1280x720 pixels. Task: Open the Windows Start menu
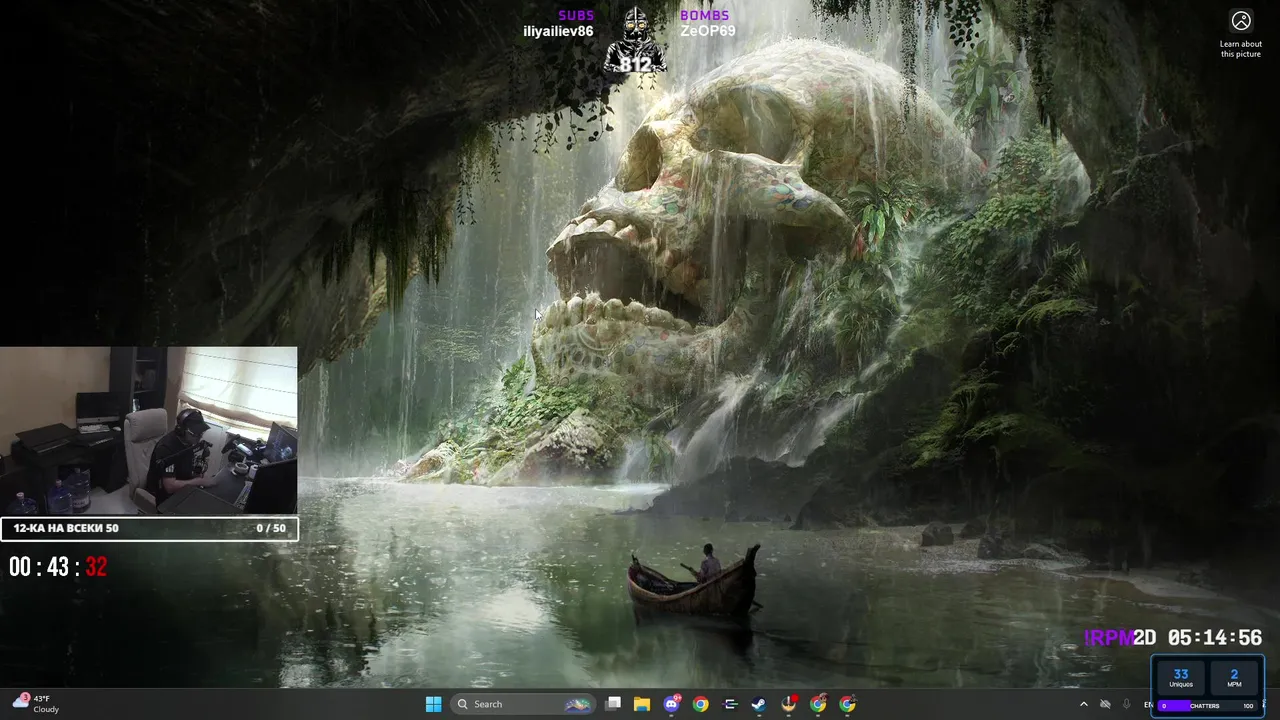coord(433,704)
